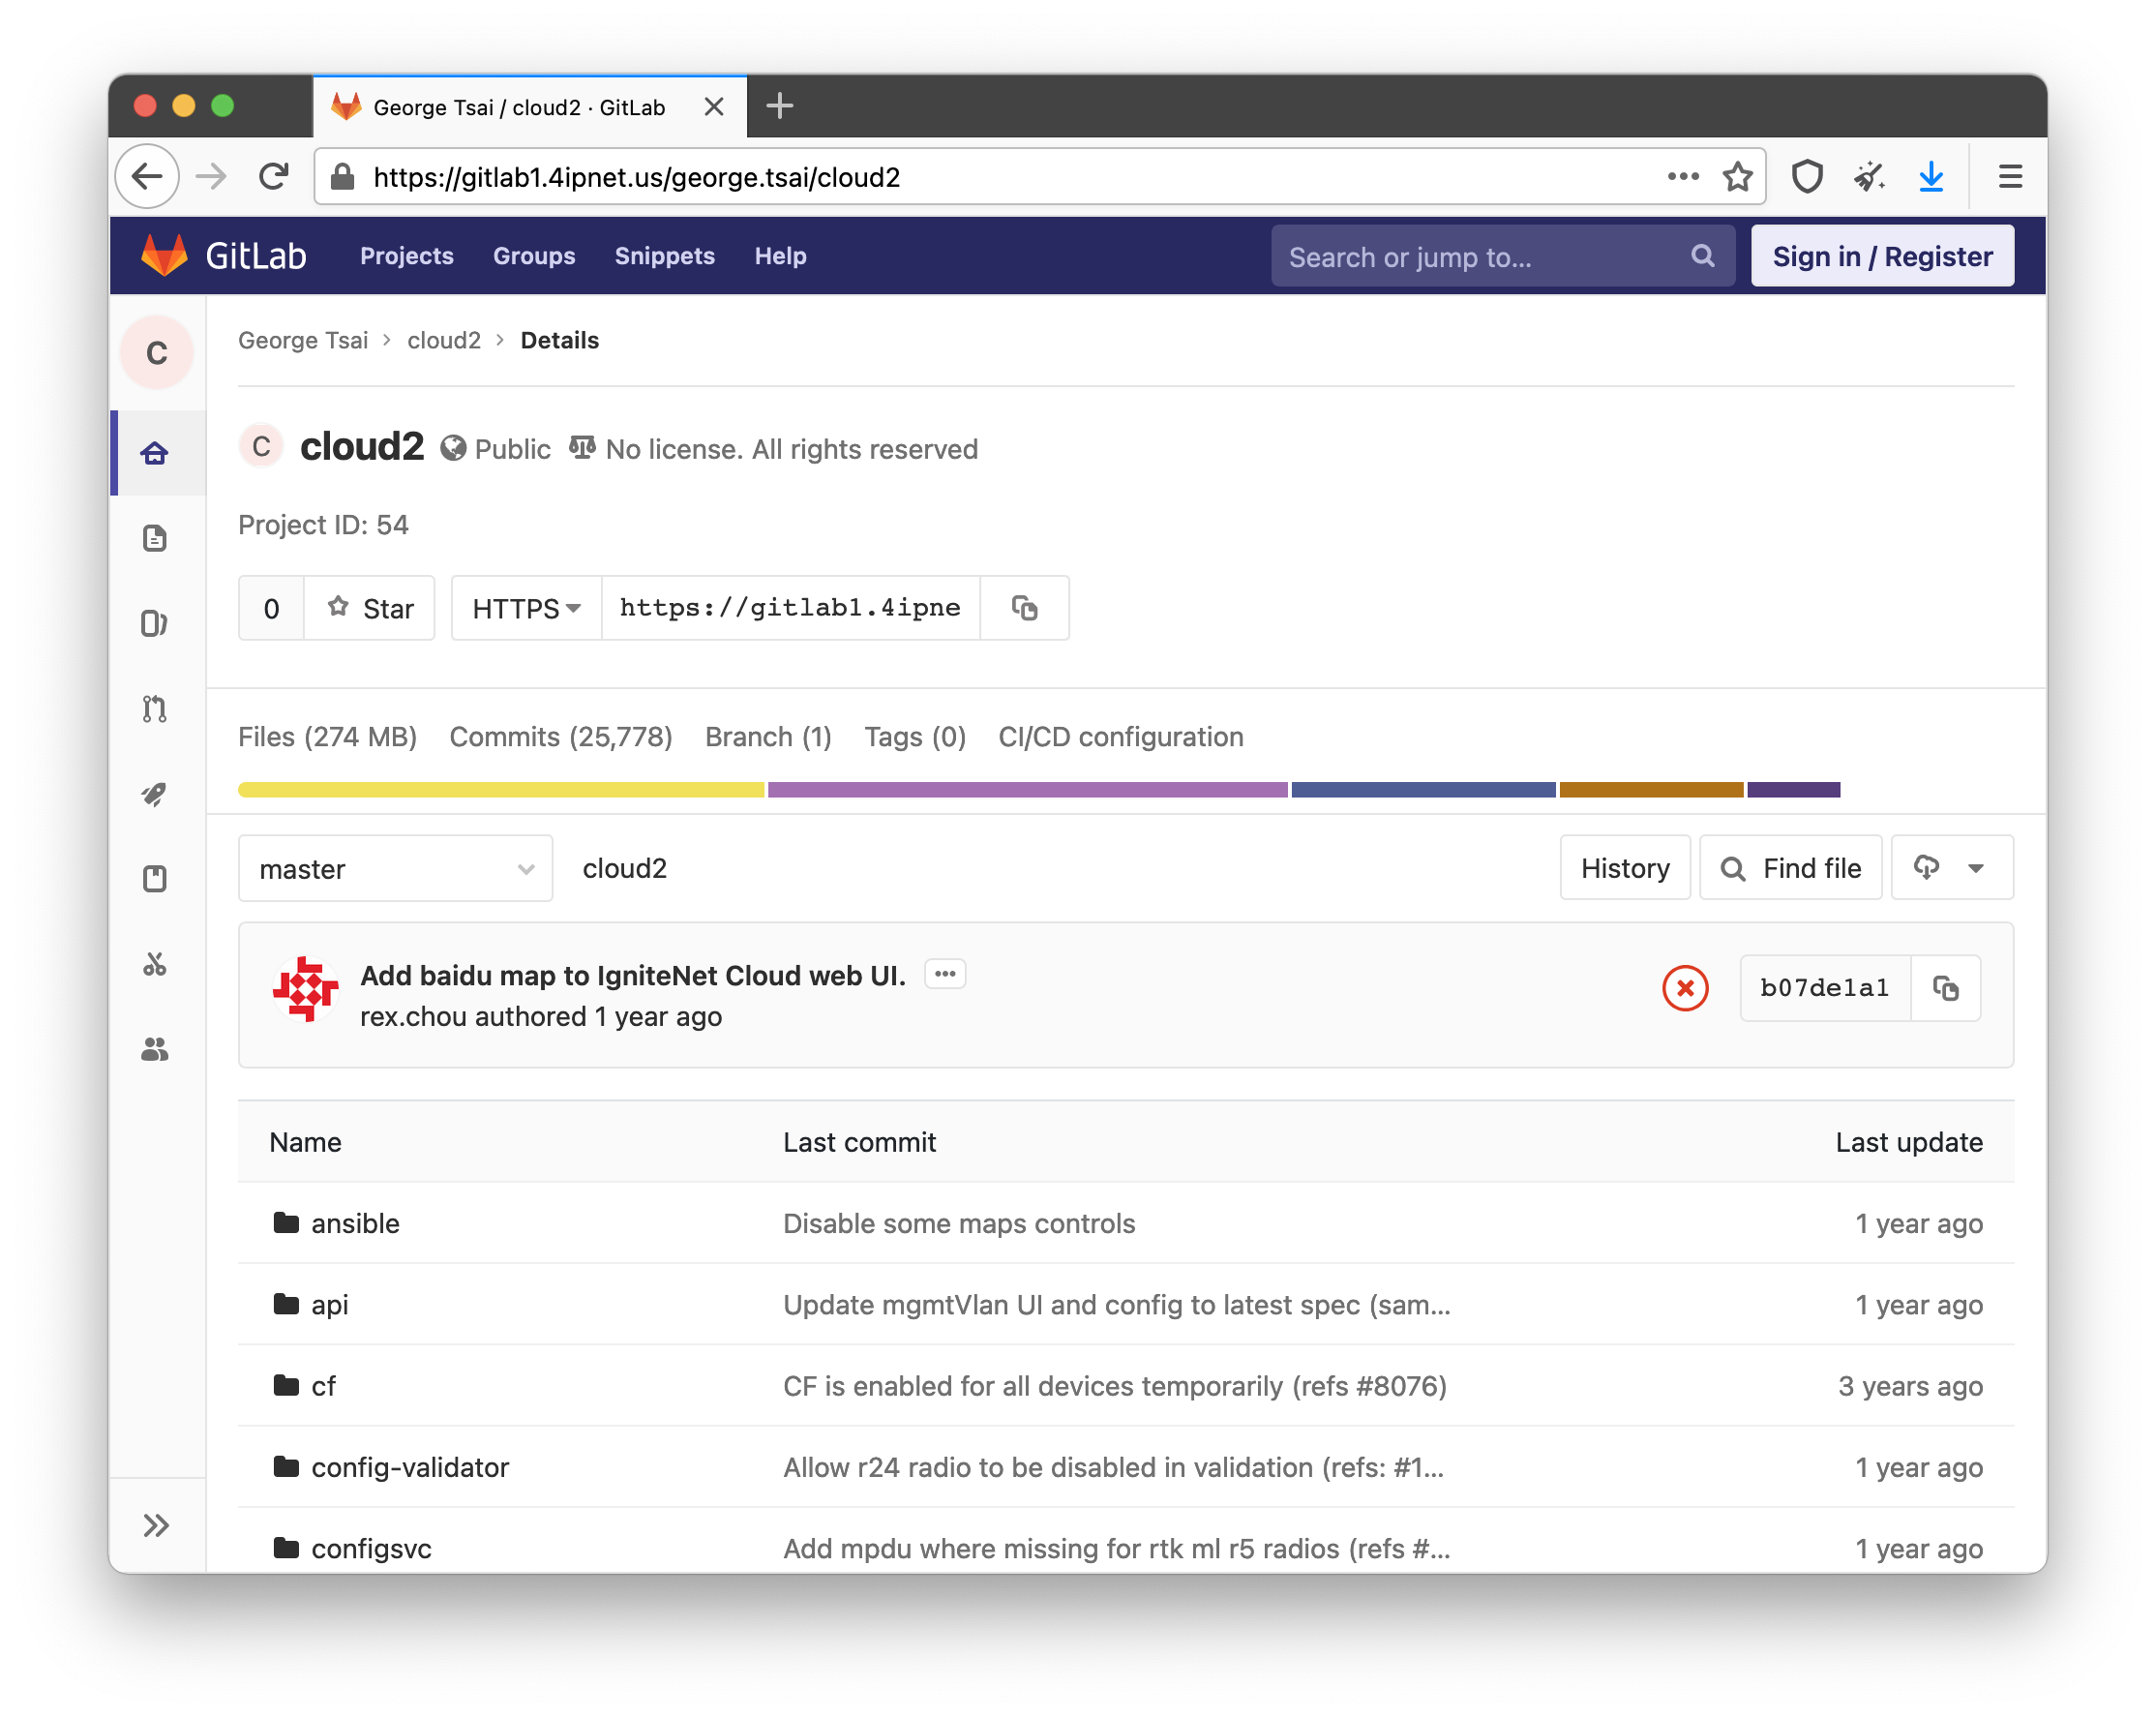Click rex.chou's commit author avatar
Viewport: 2156px width, 1717px height.
click(305, 988)
